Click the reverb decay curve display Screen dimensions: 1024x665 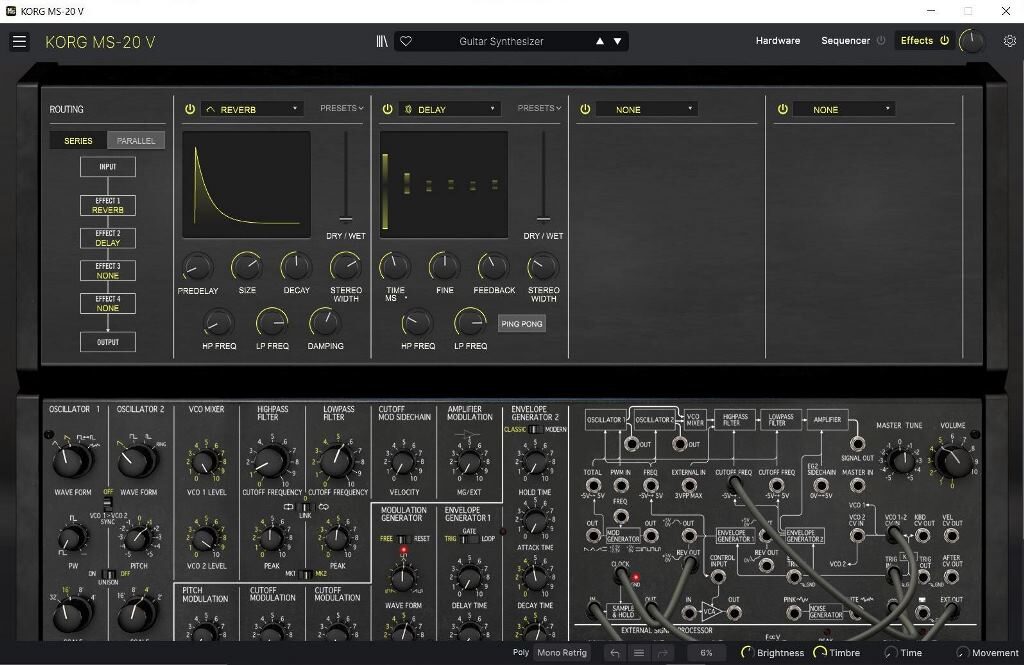coord(246,184)
